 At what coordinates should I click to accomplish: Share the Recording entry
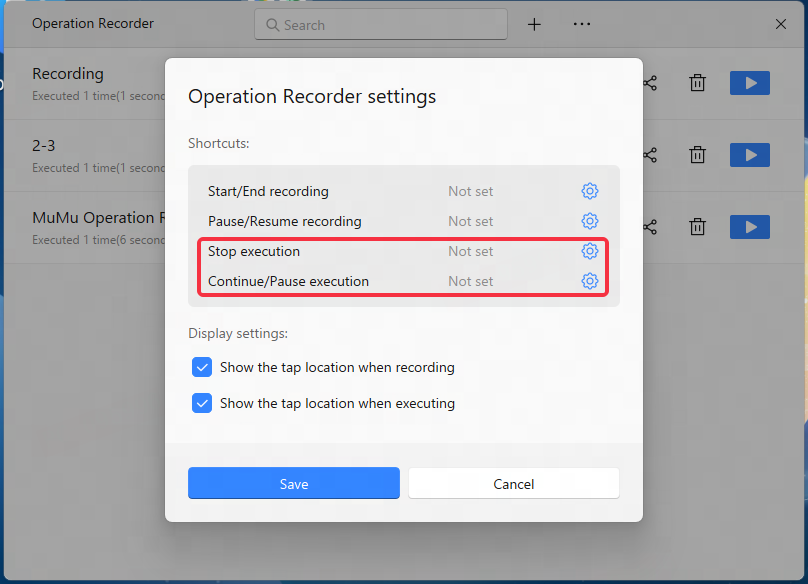click(650, 83)
